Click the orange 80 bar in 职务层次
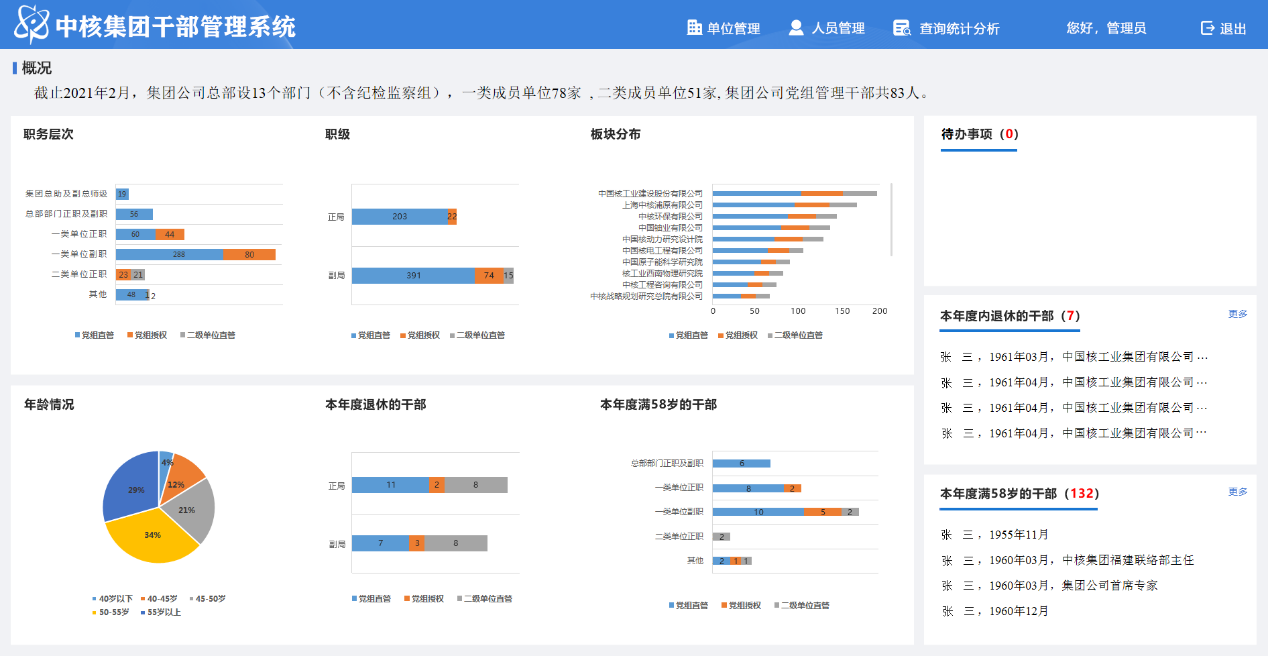Screen dimensions: 1268x656 pyautogui.click(x=249, y=254)
